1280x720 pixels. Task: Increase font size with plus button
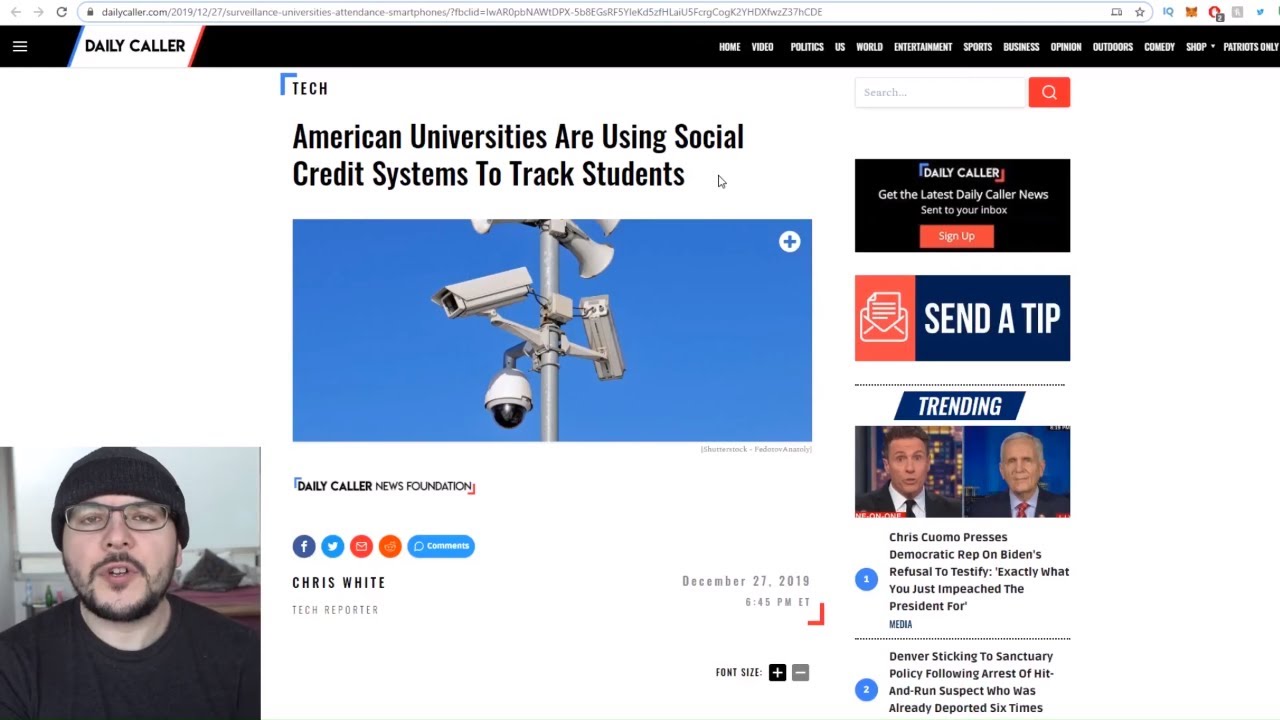pyautogui.click(x=777, y=673)
